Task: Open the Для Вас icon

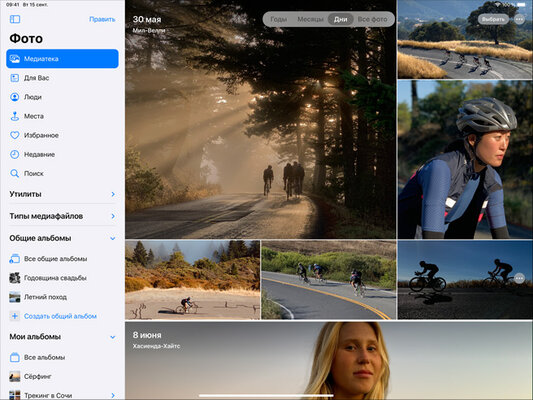Action: point(15,78)
